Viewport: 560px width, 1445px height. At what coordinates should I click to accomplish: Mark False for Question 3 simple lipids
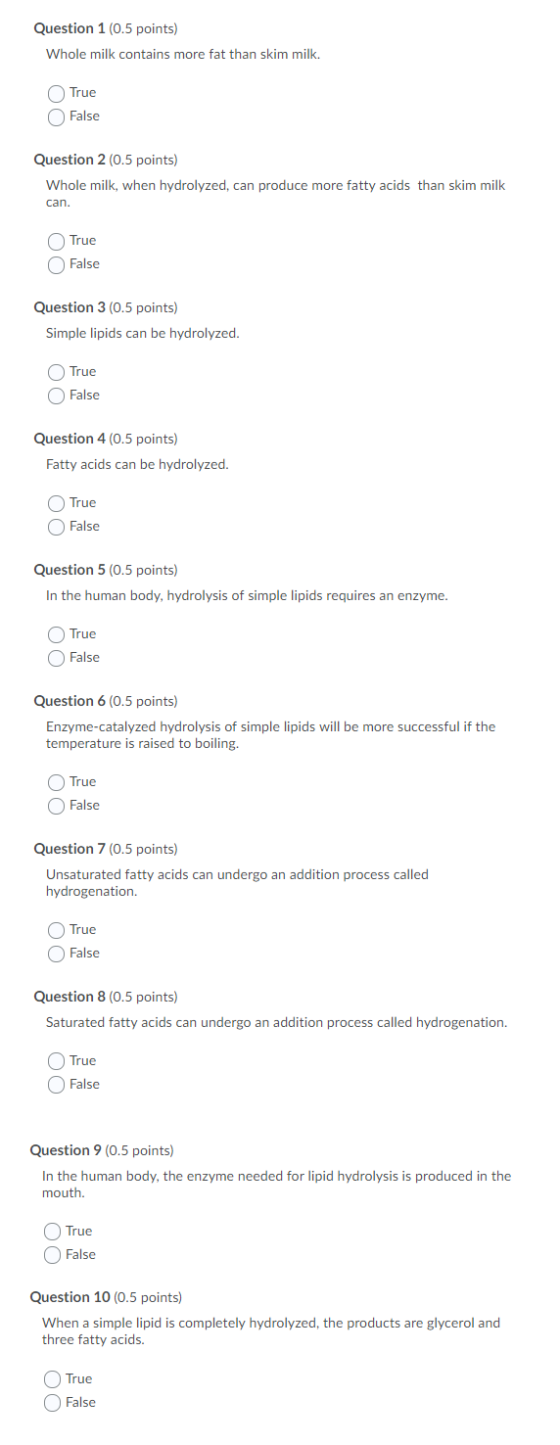click(56, 396)
